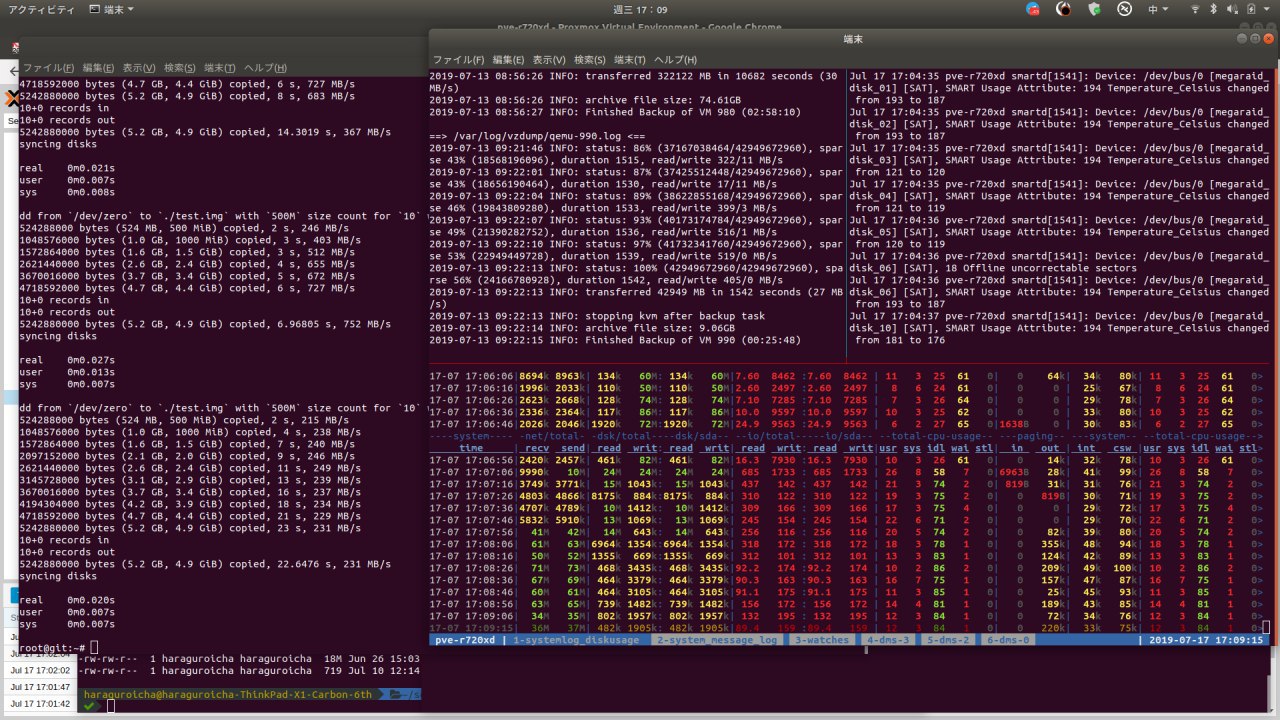The width and height of the screenshot is (1280, 720).
Task: Click the shield tray icon in top bar
Action: point(1095,9)
